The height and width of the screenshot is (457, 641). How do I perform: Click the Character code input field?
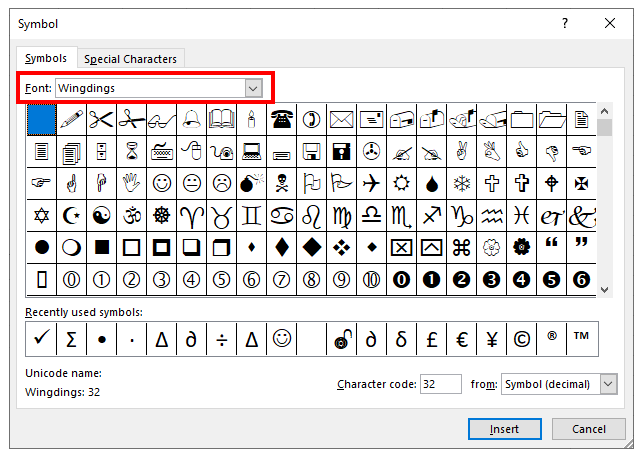point(440,384)
